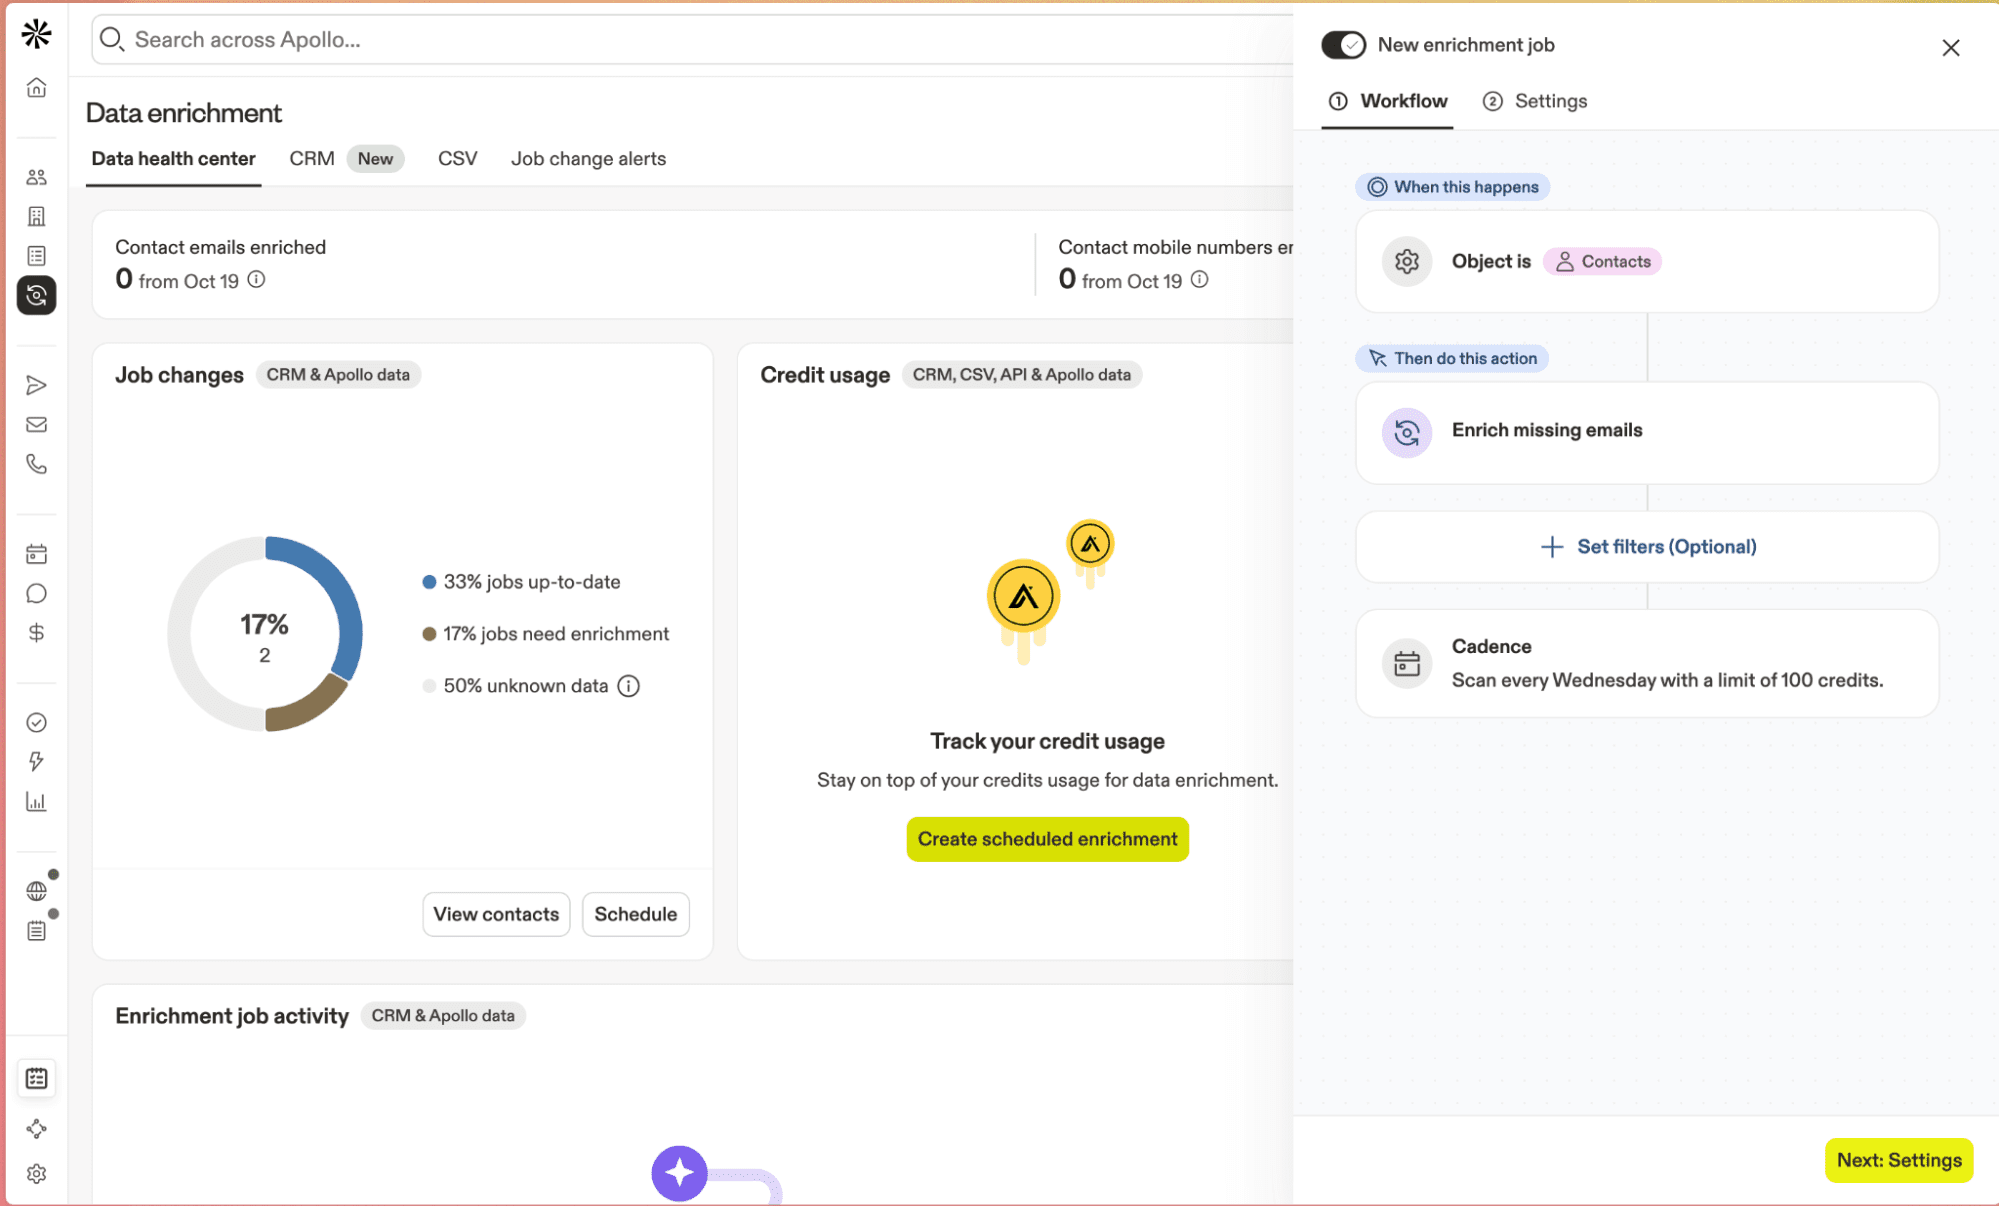This screenshot has height=1207, width=1999.
Task: Open the Workflows lightning bolt icon
Action: (37, 762)
